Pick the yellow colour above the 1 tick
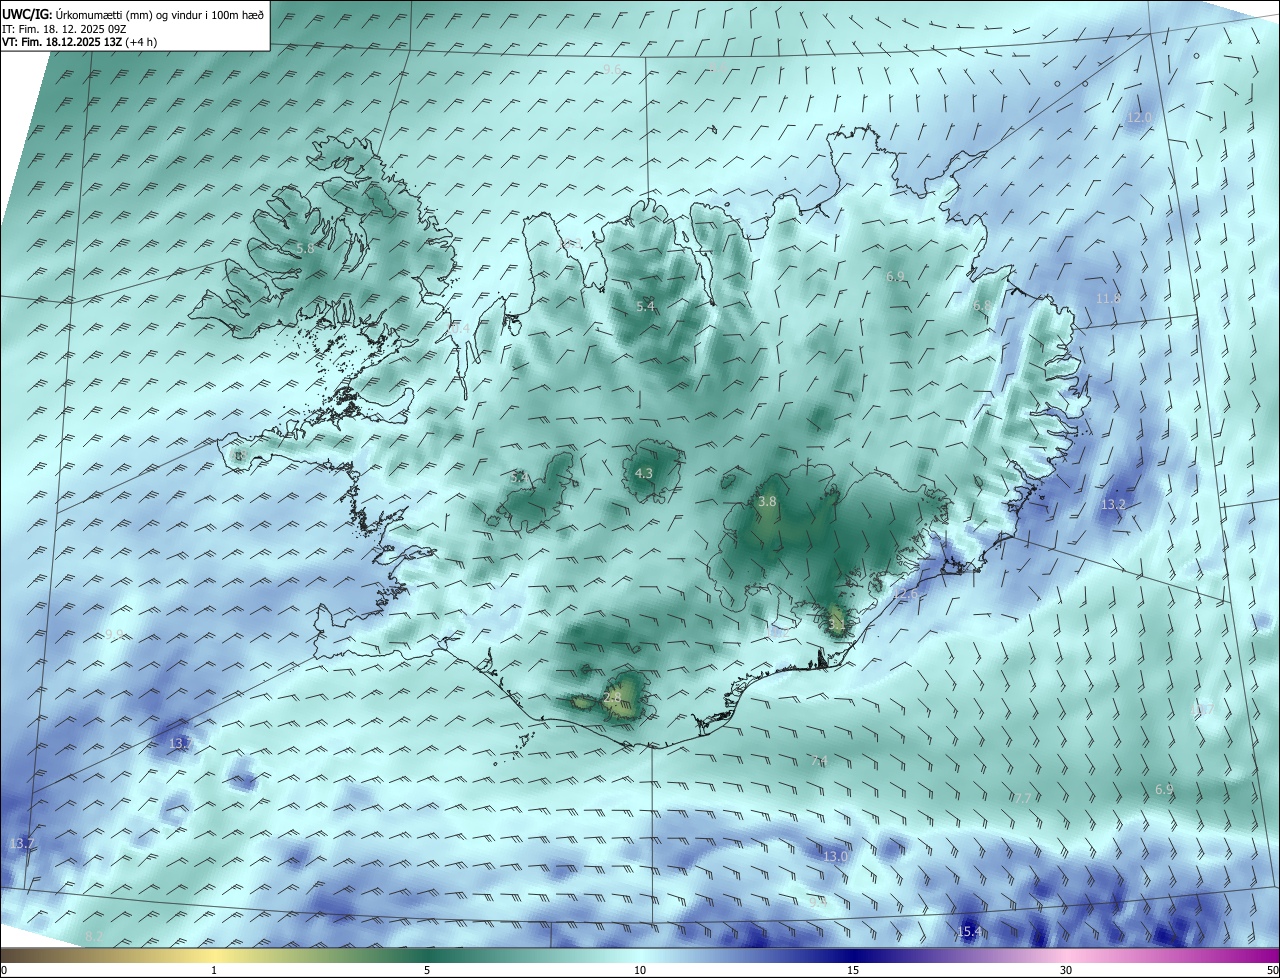Viewport: 1280px width, 978px height. pyautogui.click(x=214, y=955)
